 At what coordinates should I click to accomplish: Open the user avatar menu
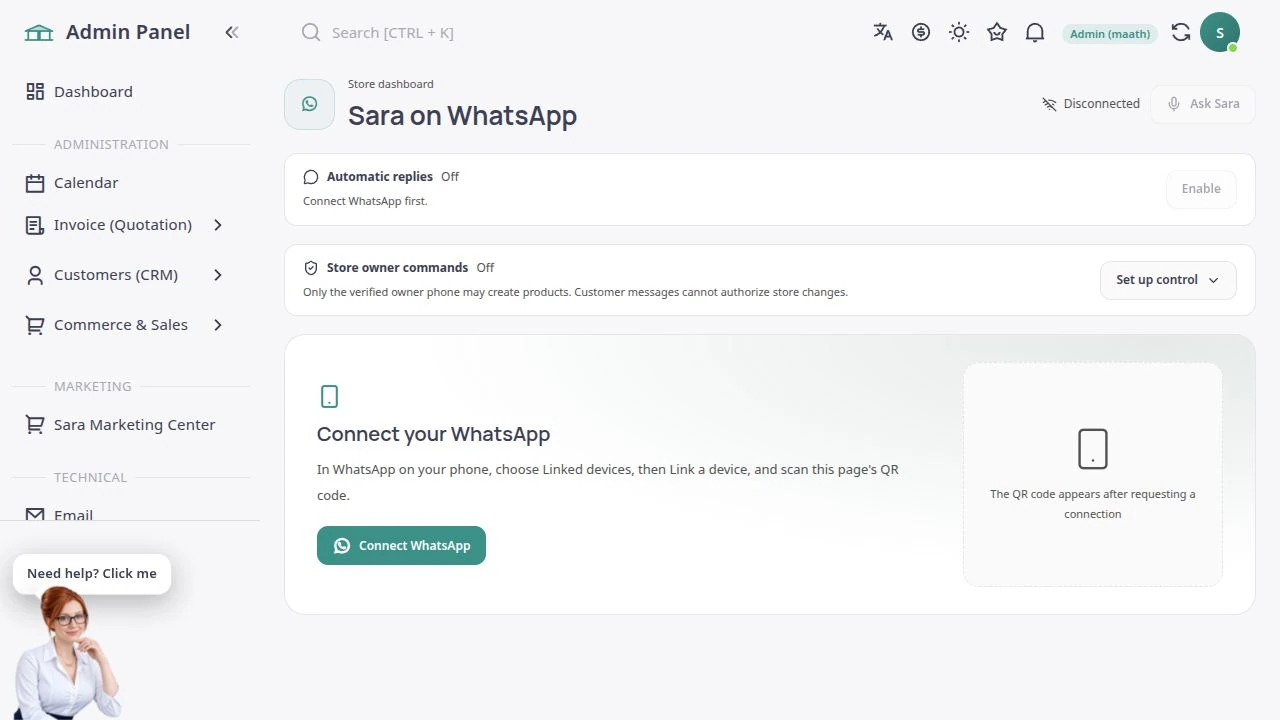click(1220, 32)
